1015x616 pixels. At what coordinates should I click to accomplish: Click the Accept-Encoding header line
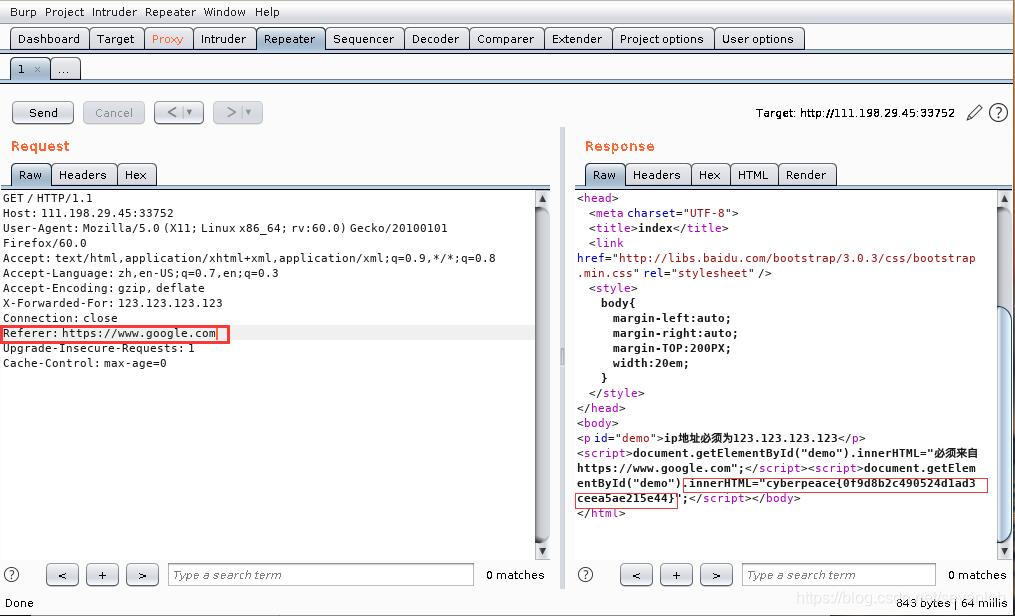pyautogui.click(x=104, y=288)
